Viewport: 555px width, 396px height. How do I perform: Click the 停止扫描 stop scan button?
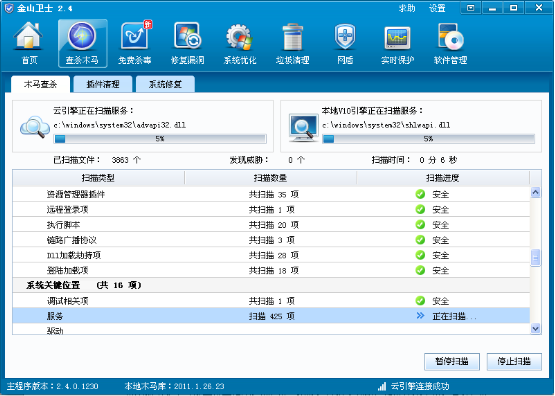pyautogui.click(x=514, y=361)
